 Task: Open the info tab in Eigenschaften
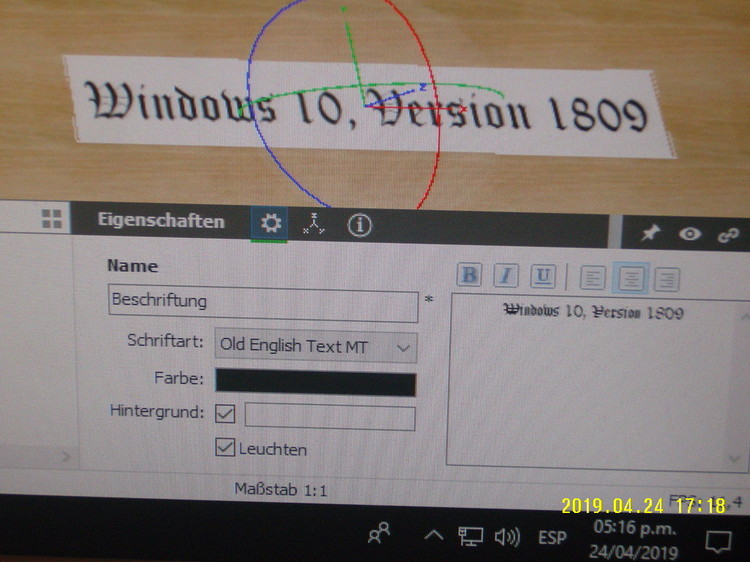click(359, 225)
